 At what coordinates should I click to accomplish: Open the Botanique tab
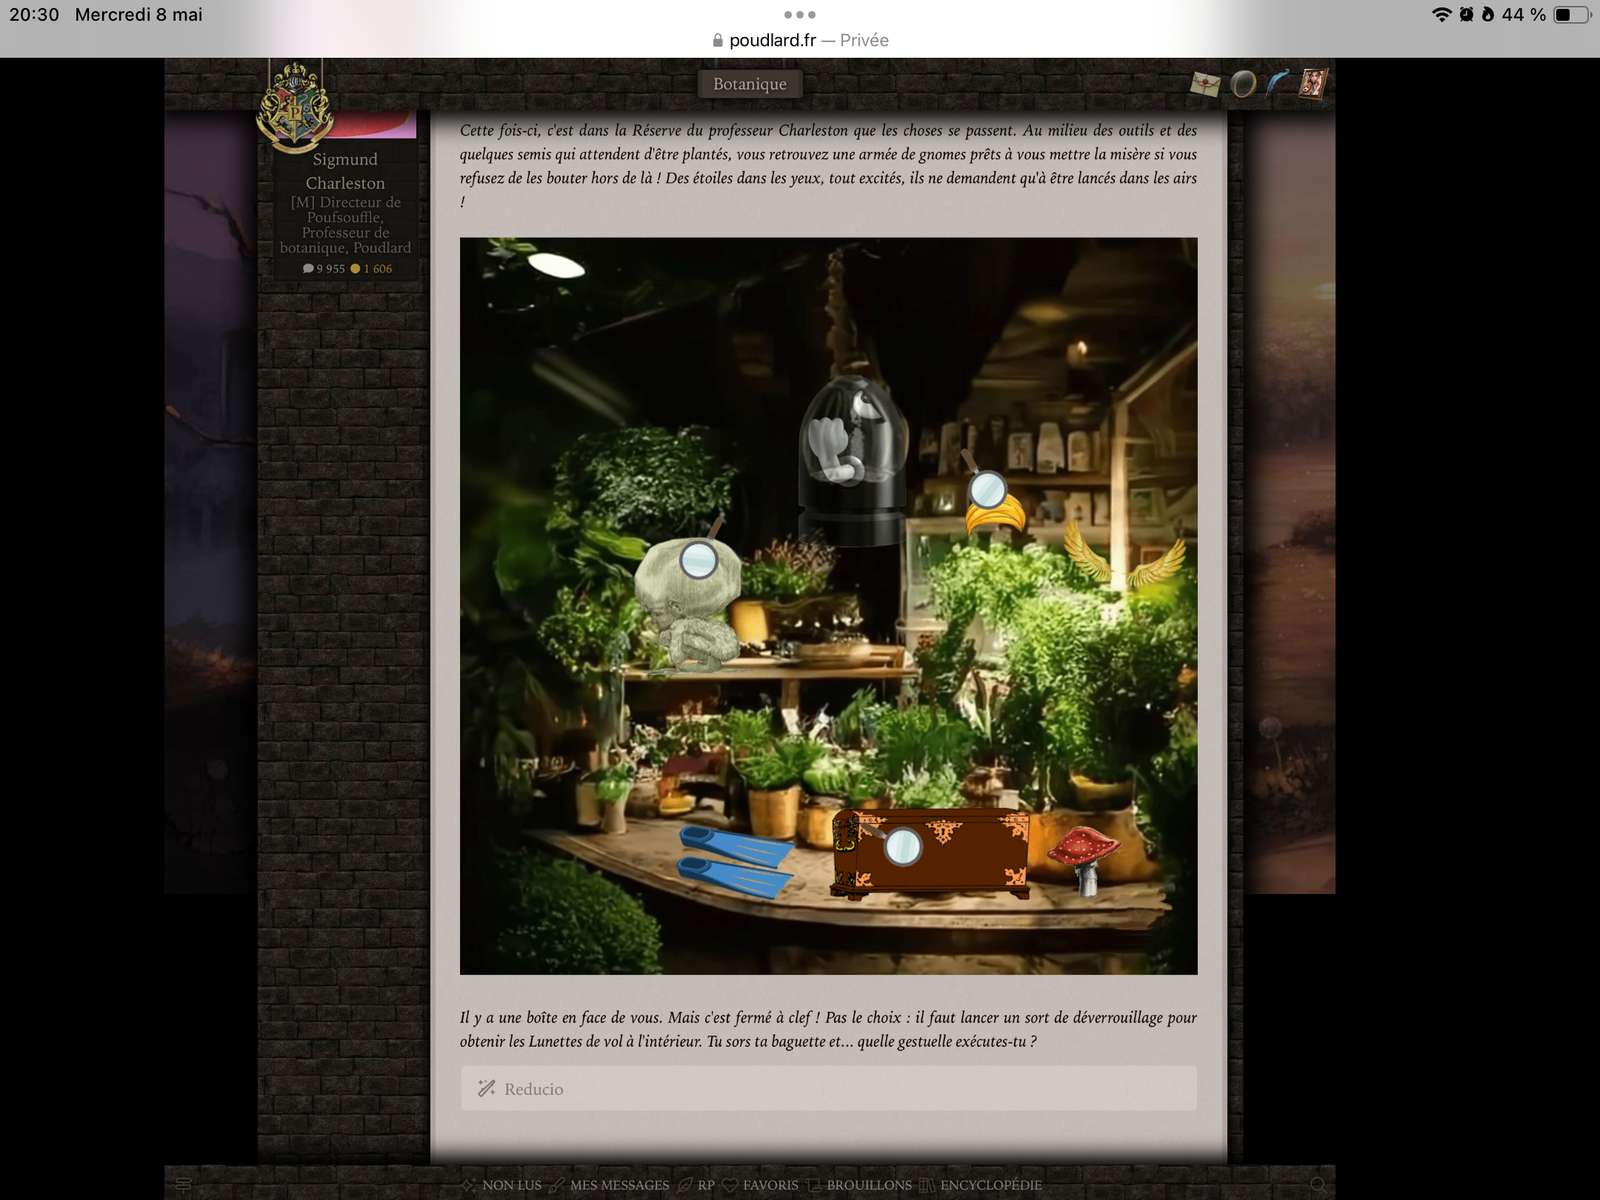(750, 84)
